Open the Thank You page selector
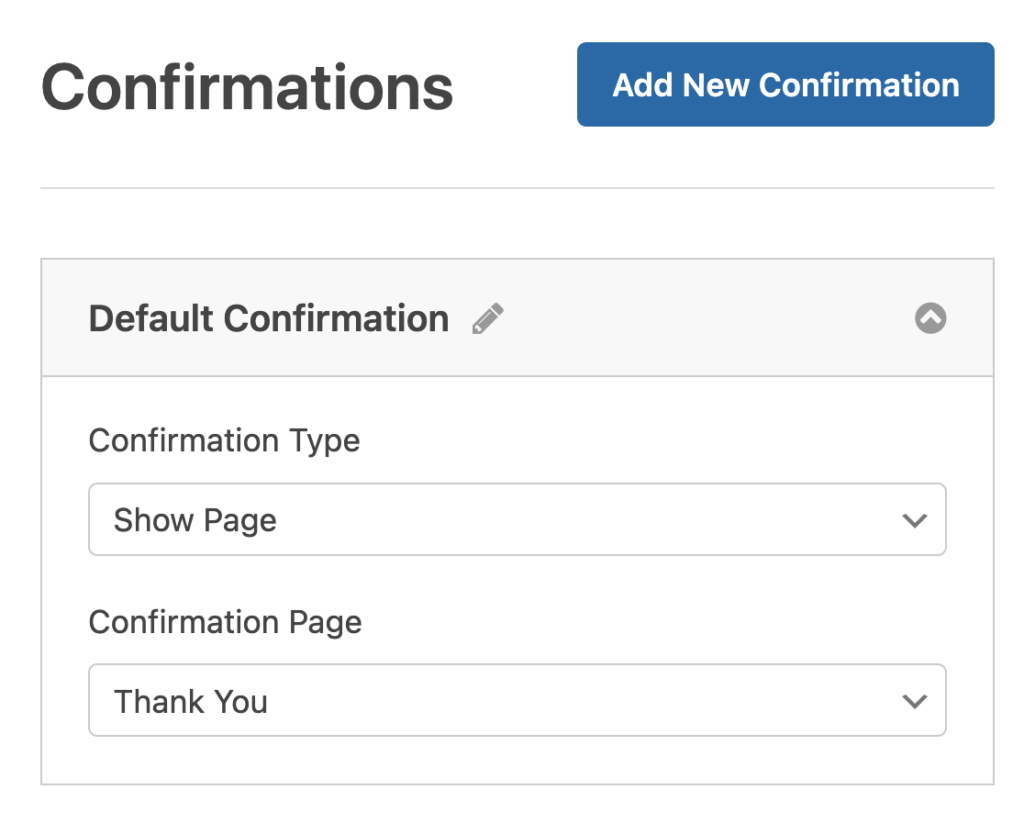The image size is (1024, 823). point(517,700)
